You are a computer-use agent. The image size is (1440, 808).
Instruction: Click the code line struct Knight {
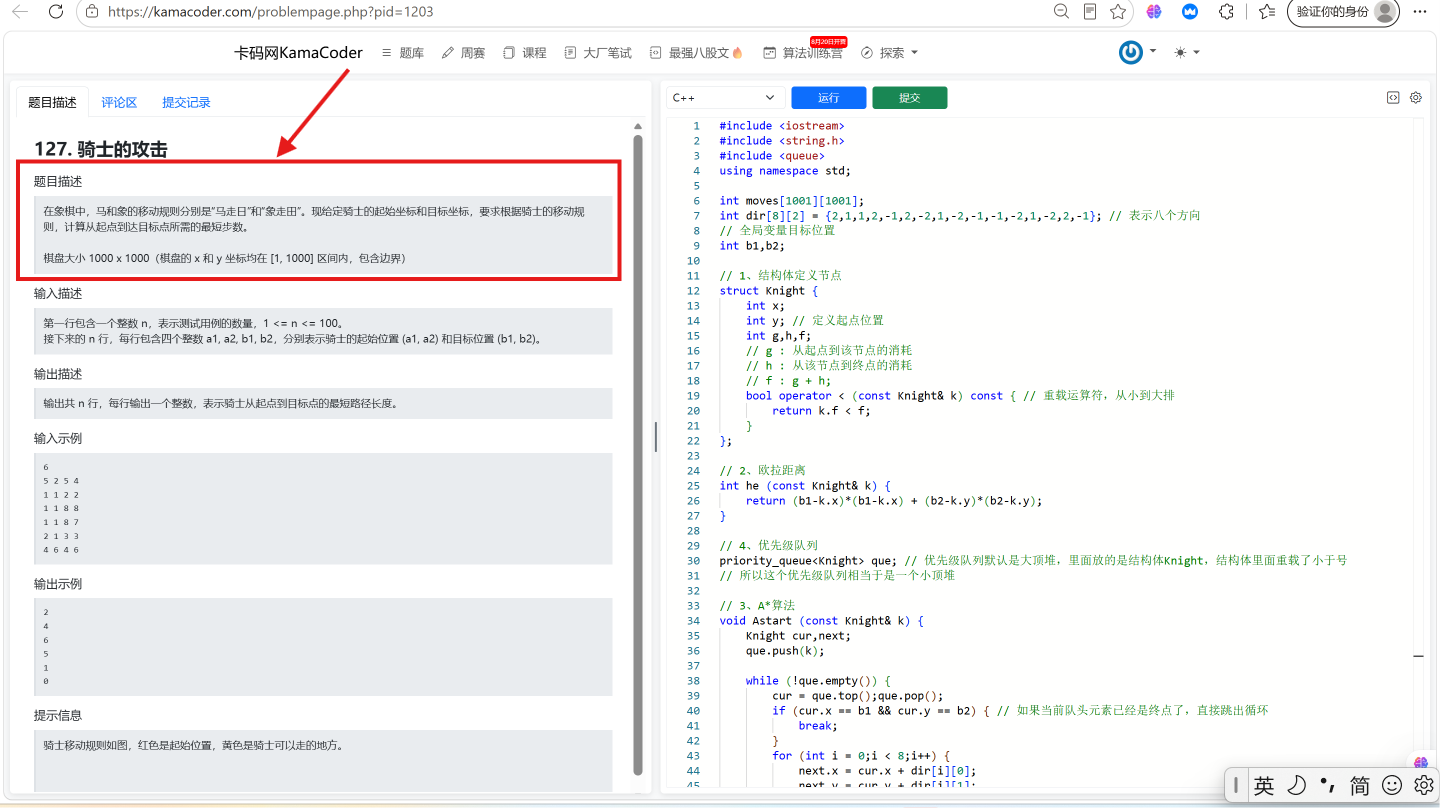tap(768, 290)
